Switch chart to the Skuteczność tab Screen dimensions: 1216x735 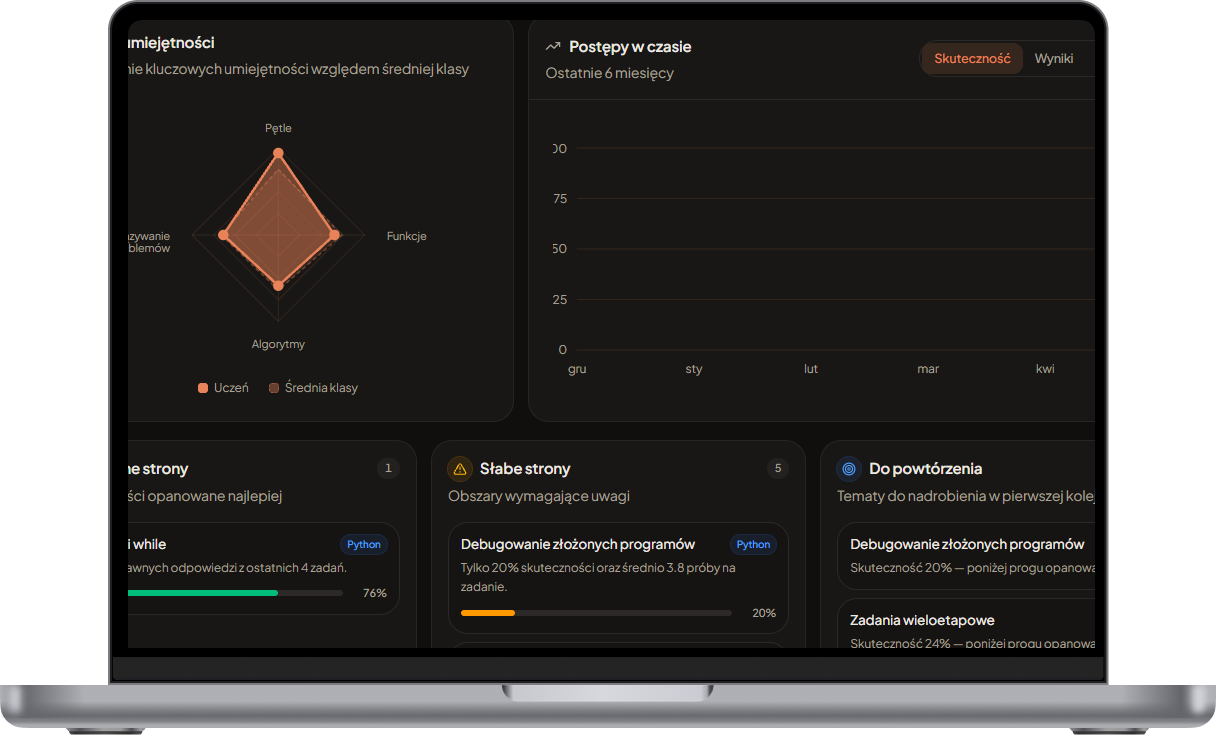click(x=972, y=59)
